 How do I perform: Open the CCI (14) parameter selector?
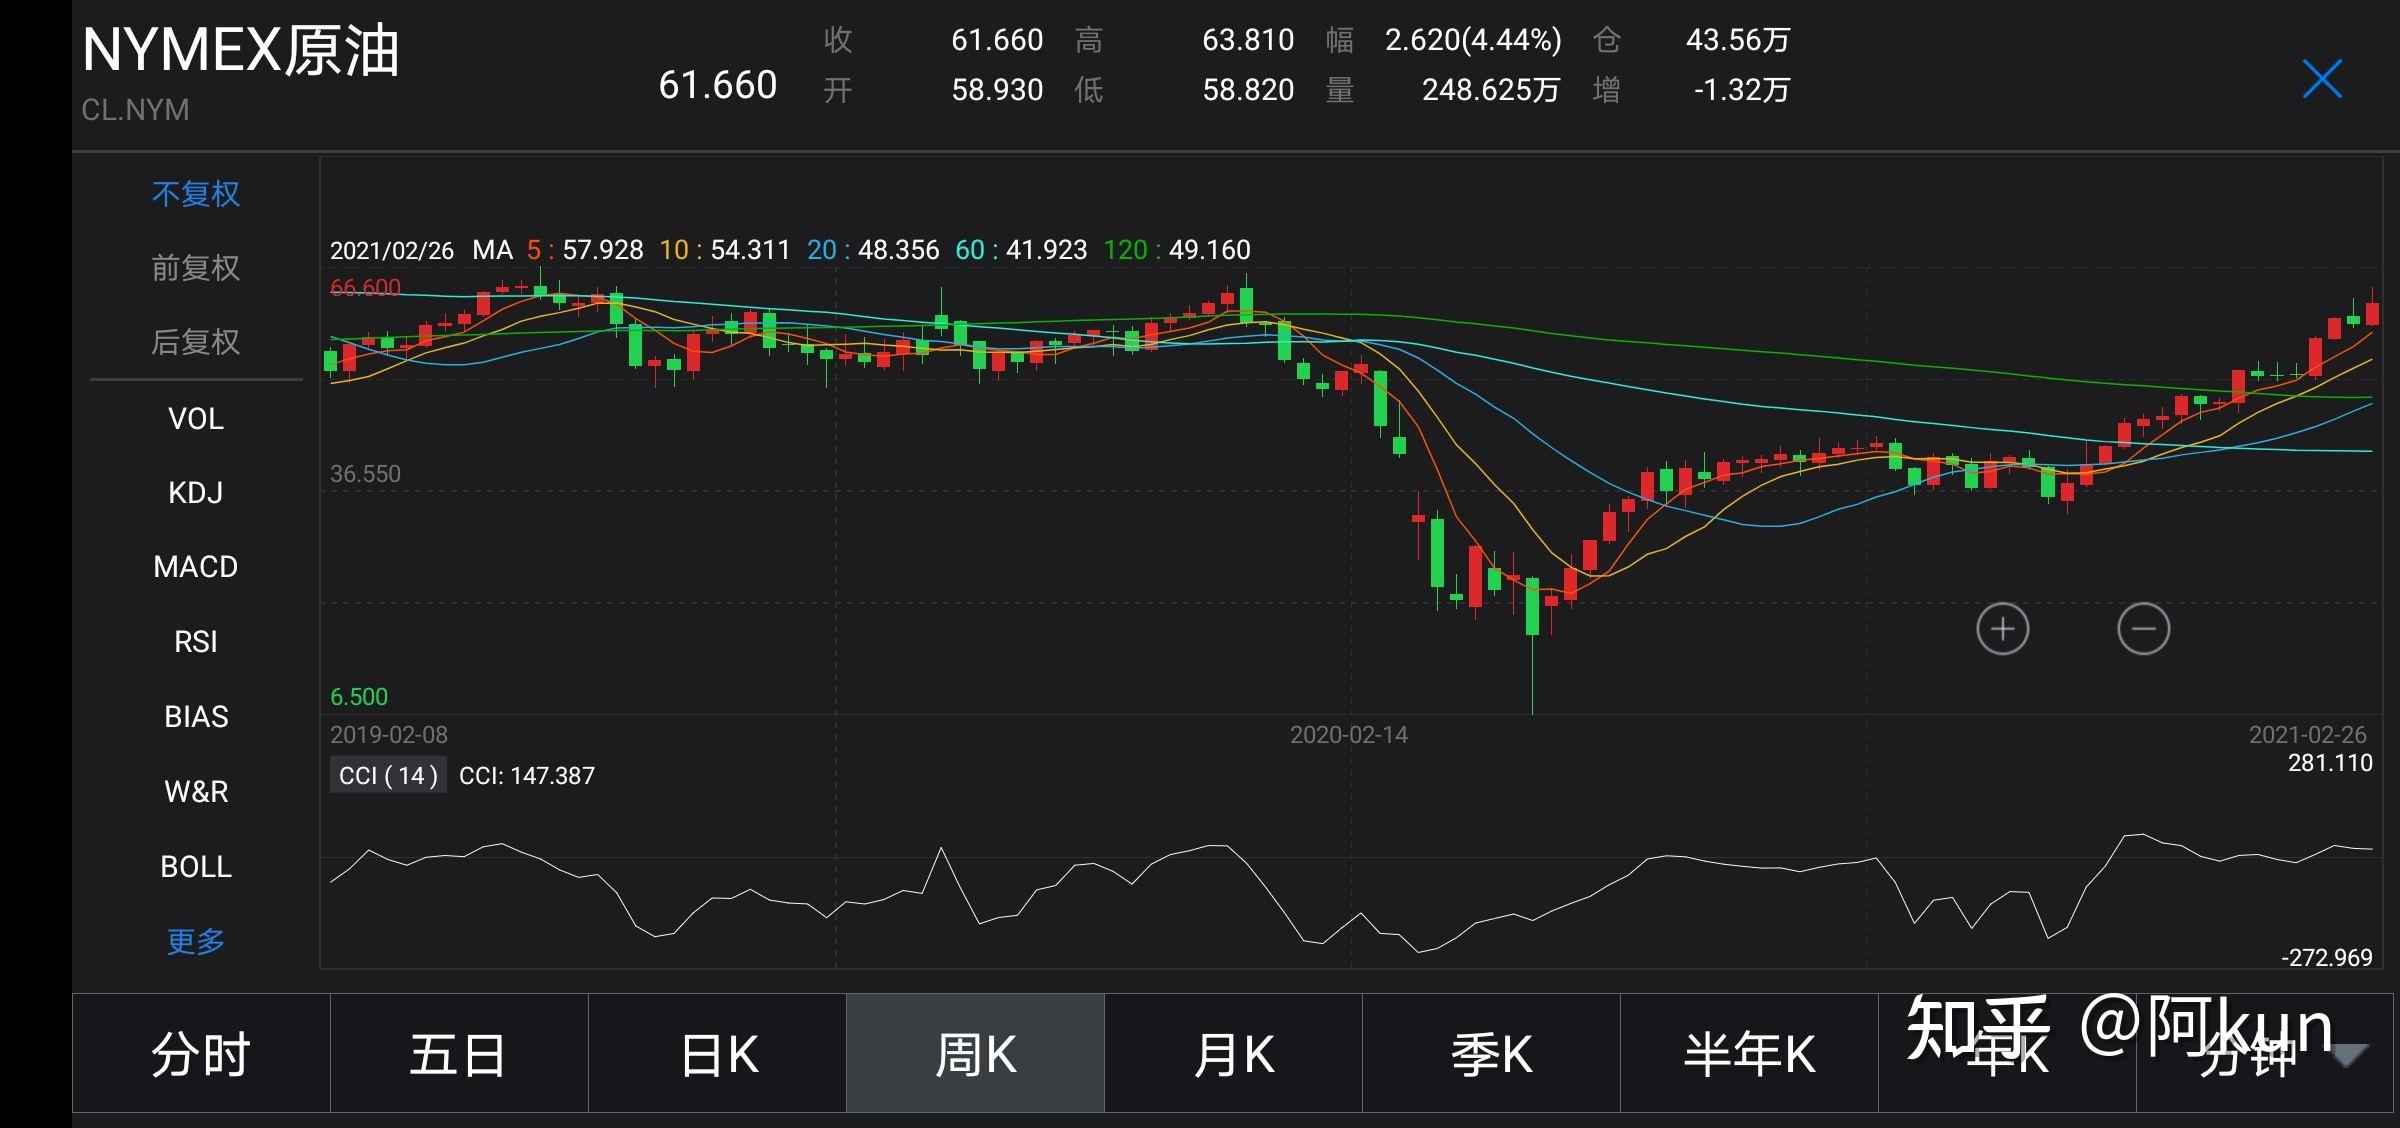click(x=388, y=775)
